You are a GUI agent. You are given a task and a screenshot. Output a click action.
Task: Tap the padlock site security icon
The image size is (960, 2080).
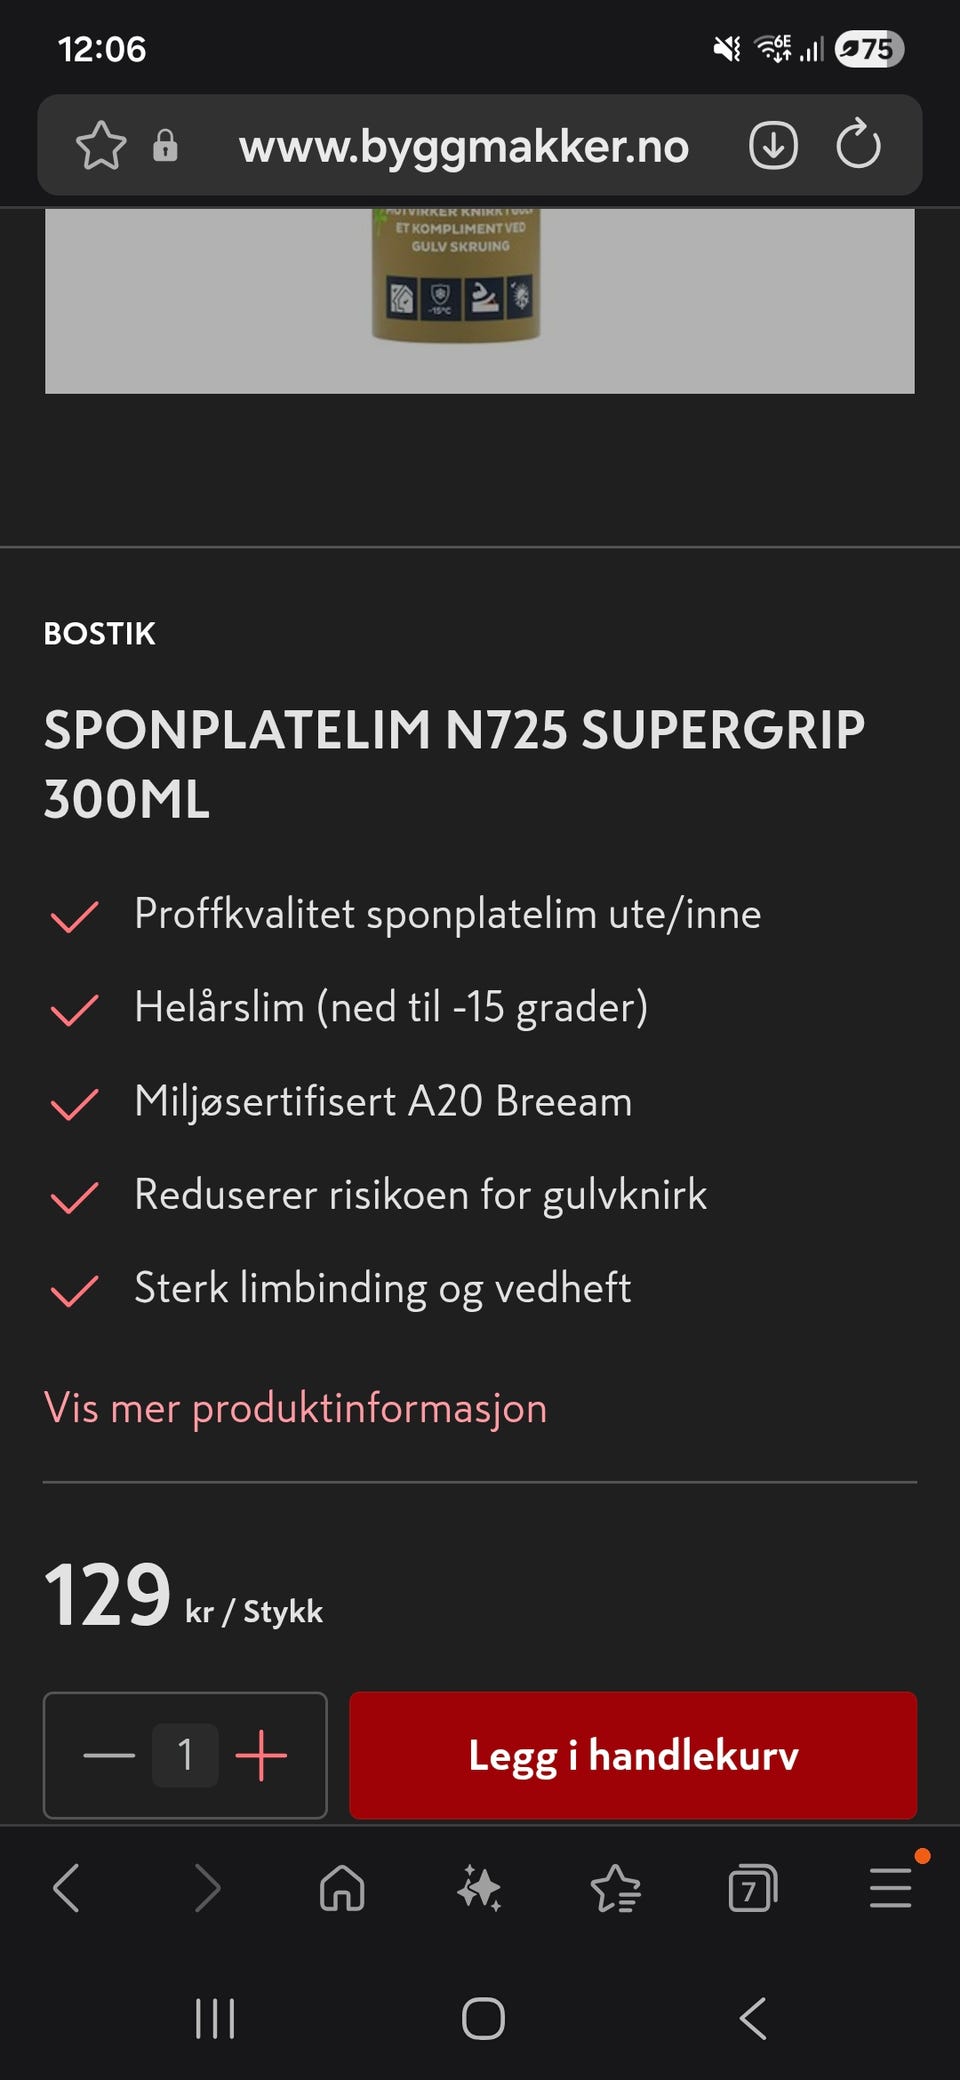pyautogui.click(x=165, y=146)
